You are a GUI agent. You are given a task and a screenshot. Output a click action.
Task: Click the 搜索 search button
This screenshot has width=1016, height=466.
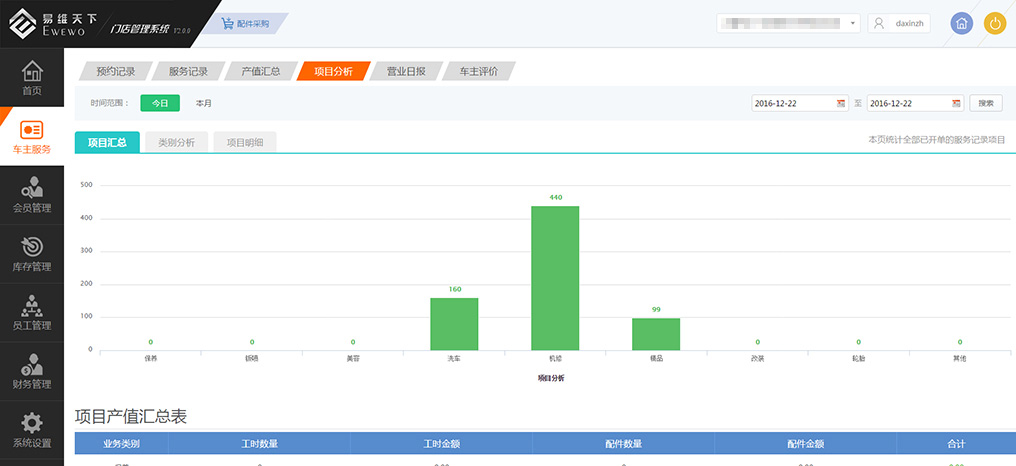click(x=985, y=103)
